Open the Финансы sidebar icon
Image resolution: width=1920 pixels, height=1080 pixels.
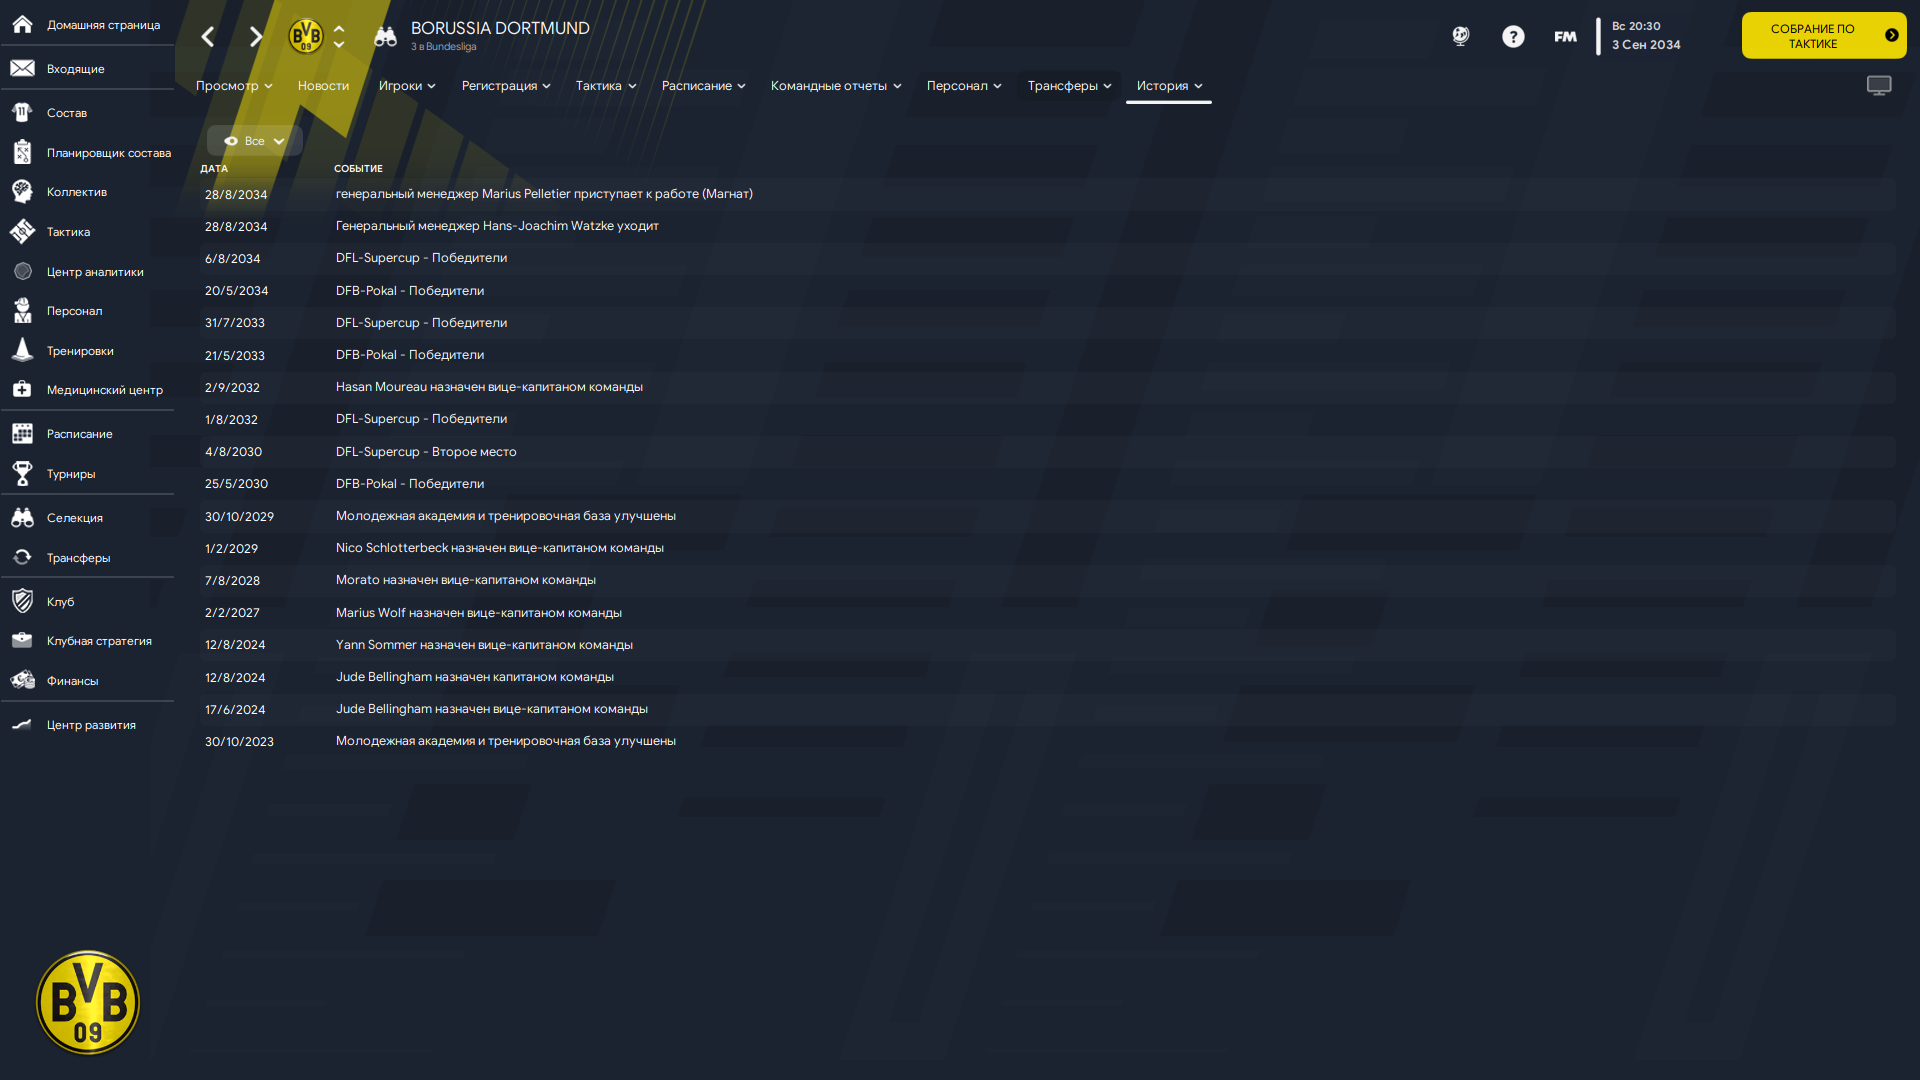click(x=22, y=681)
